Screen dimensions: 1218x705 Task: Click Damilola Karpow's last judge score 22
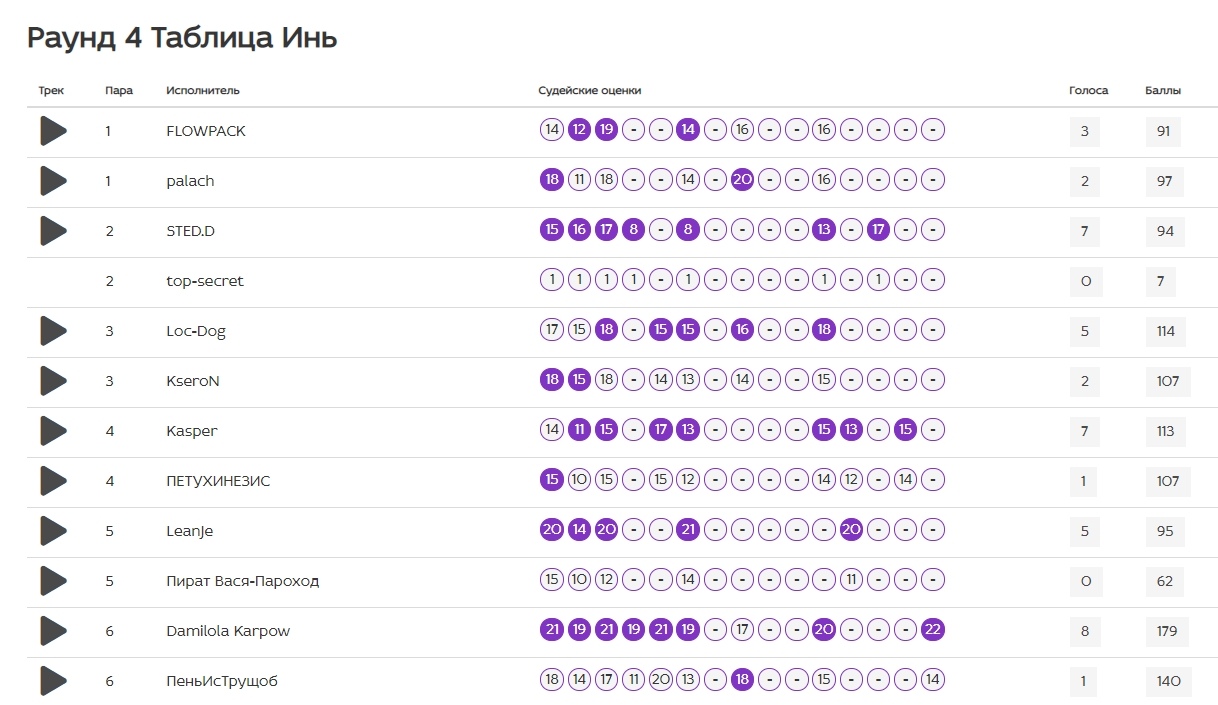click(x=932, y=630)
